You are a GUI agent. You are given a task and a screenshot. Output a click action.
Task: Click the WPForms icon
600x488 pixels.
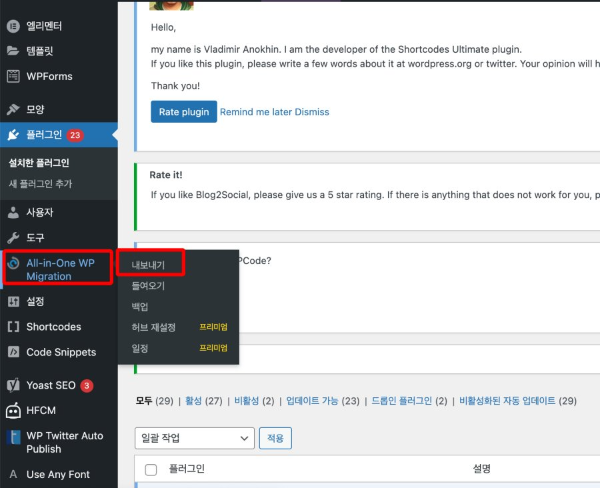pos(13,76)
